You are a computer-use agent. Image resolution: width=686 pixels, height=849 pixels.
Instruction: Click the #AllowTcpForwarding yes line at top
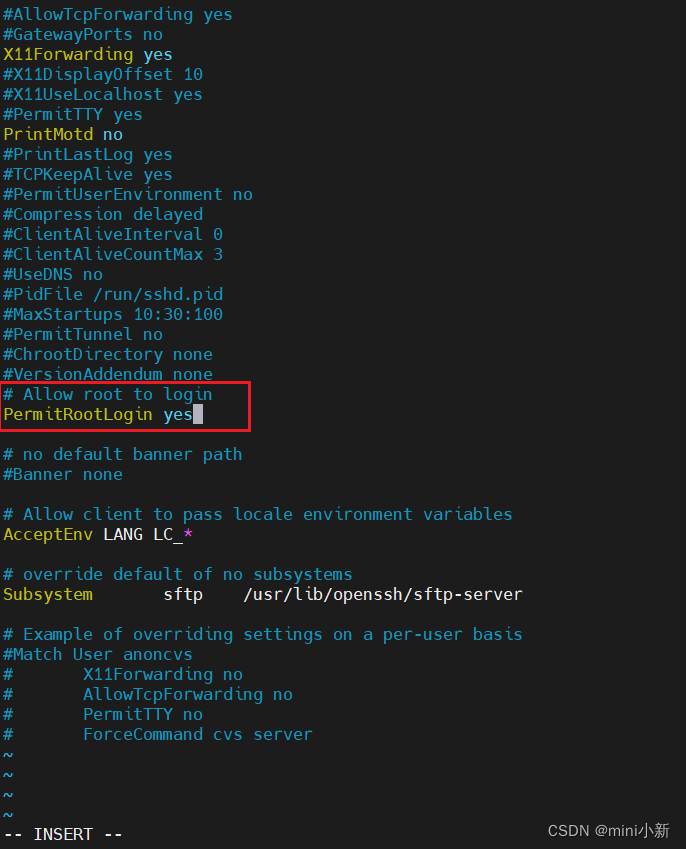(117, 15)
